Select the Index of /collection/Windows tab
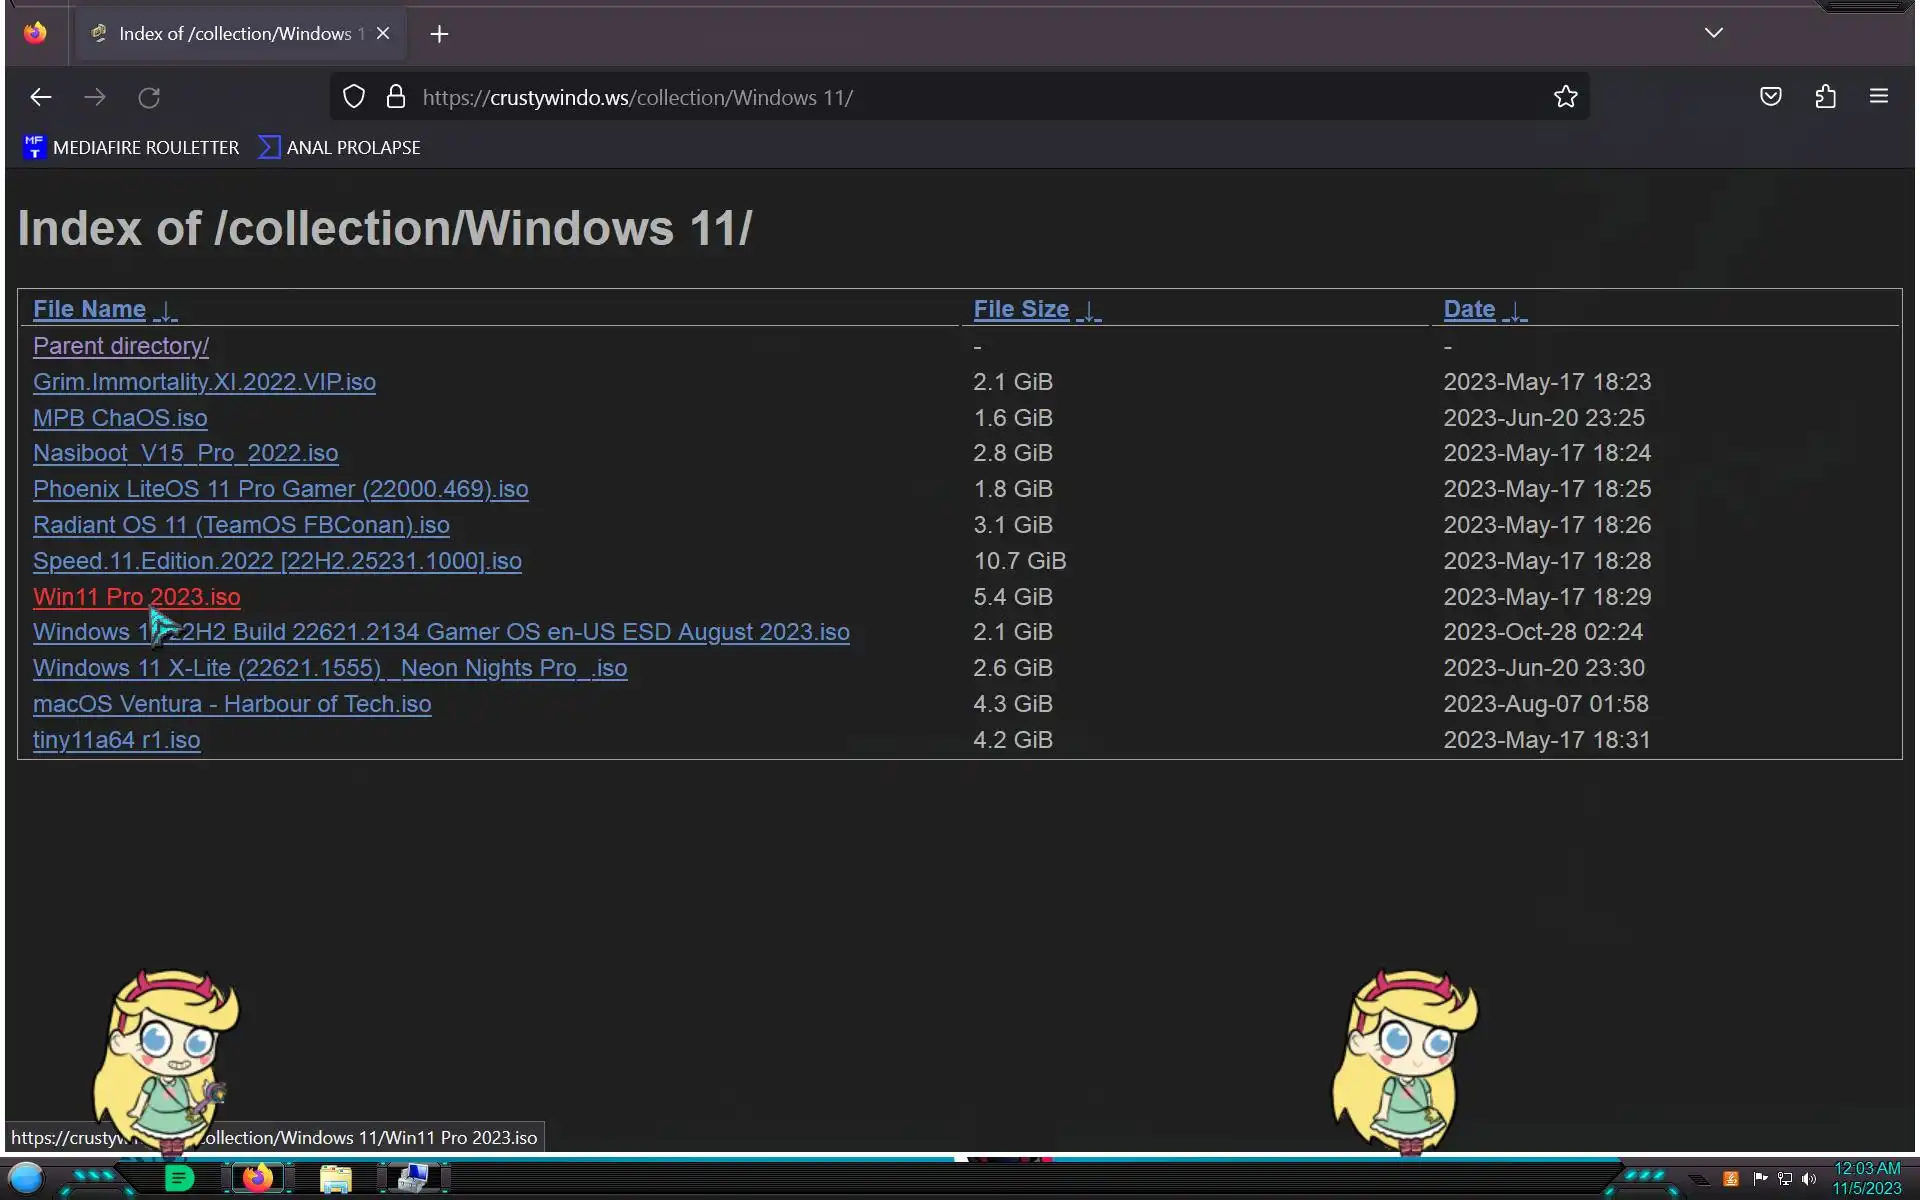The height and width of the screenshot is (1200, 1920). (234, 34)
